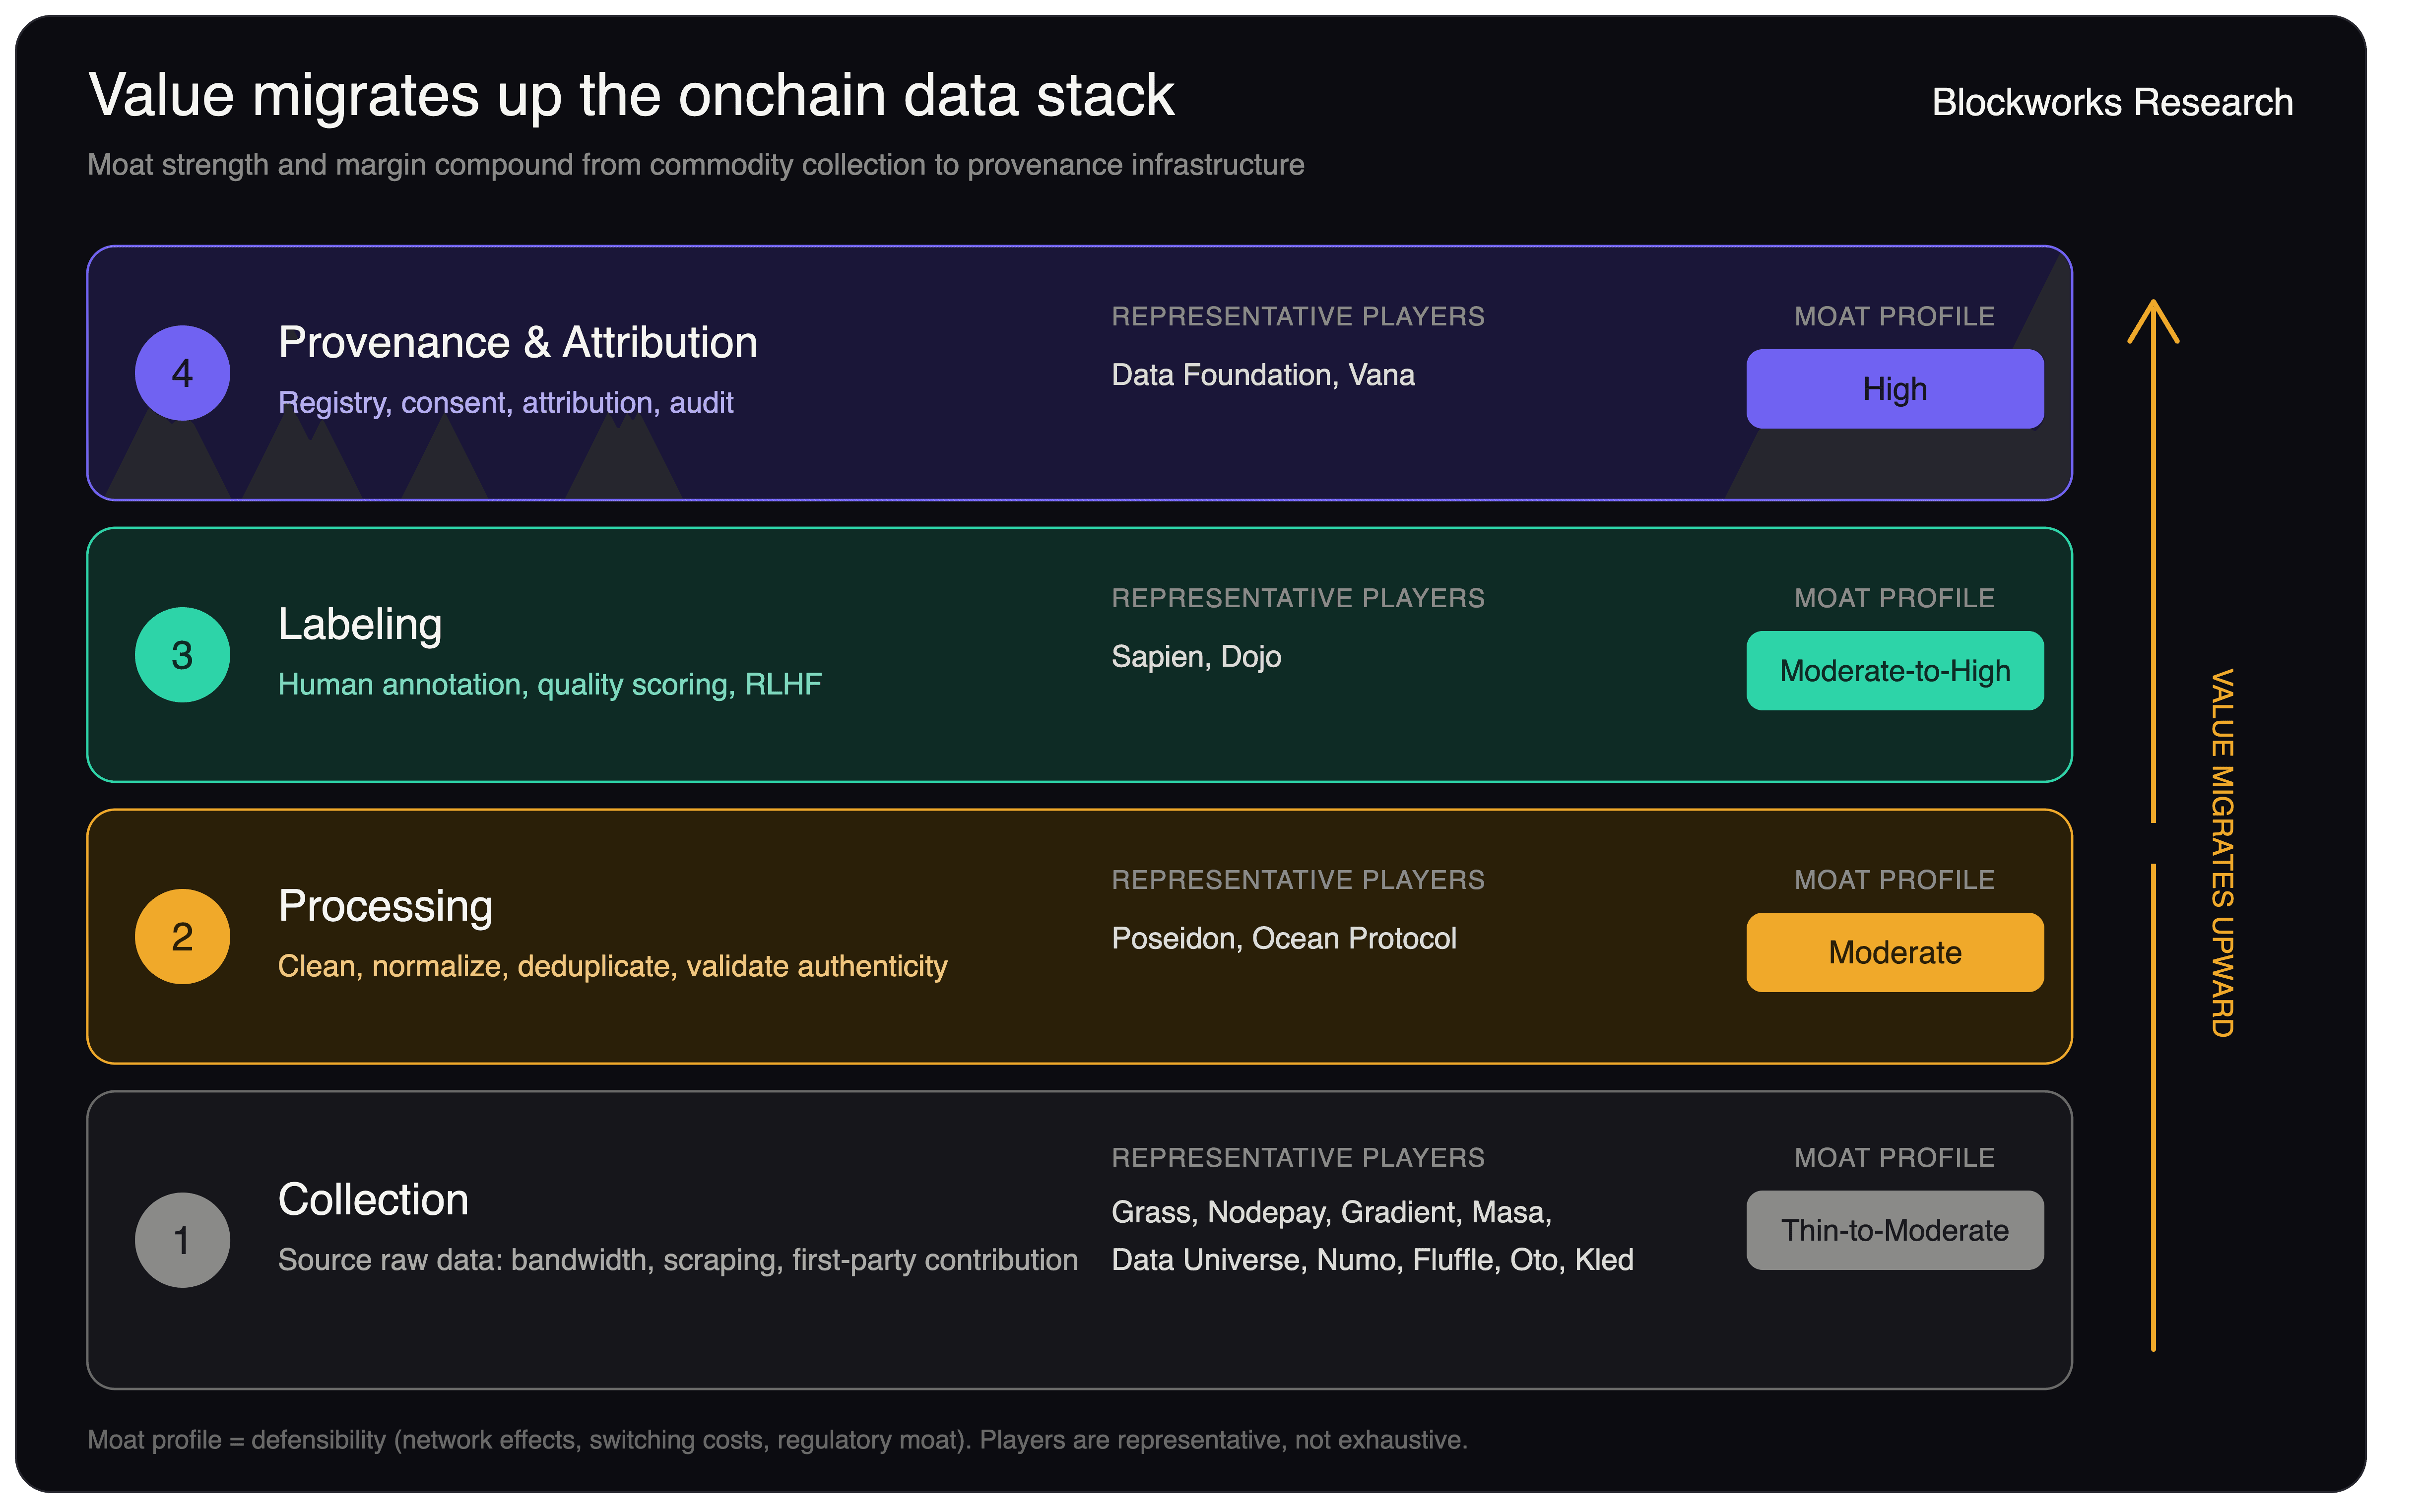This screenshot has height=1512, width=2418.
Task: Click "Registry, consent, attribution, audit" description
Action: tap(506, 403)
